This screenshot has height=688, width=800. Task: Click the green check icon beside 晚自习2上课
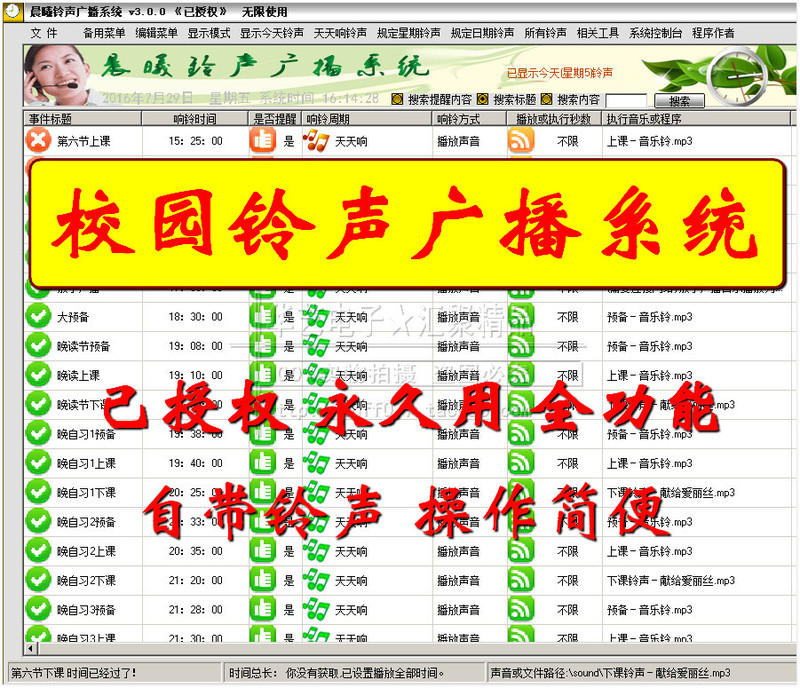[x=38, y=551]
